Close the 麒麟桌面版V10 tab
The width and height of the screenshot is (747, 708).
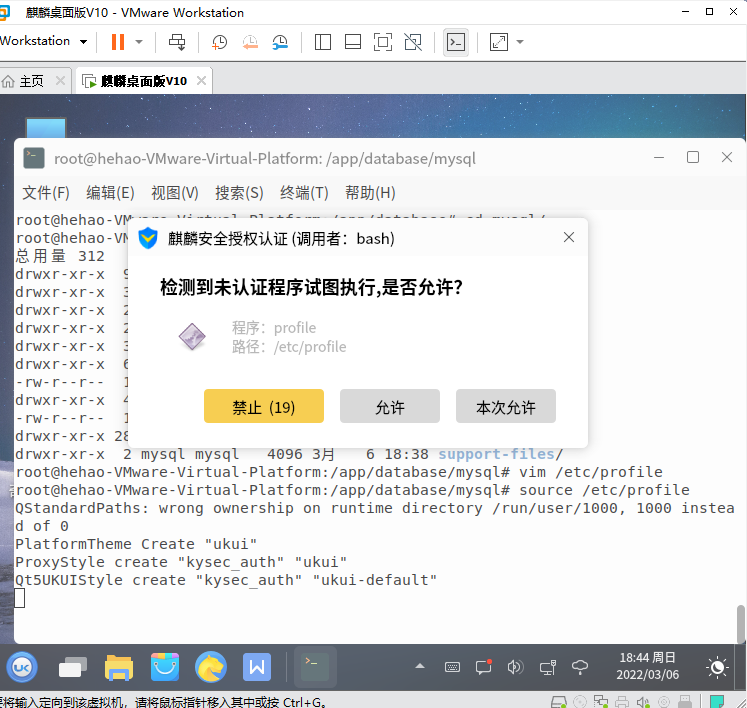[202, 81]
